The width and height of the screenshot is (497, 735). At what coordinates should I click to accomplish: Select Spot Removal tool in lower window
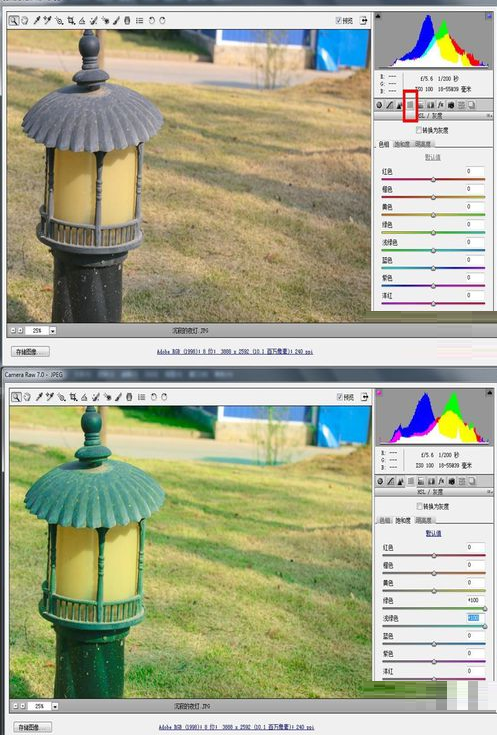[96, 397]
